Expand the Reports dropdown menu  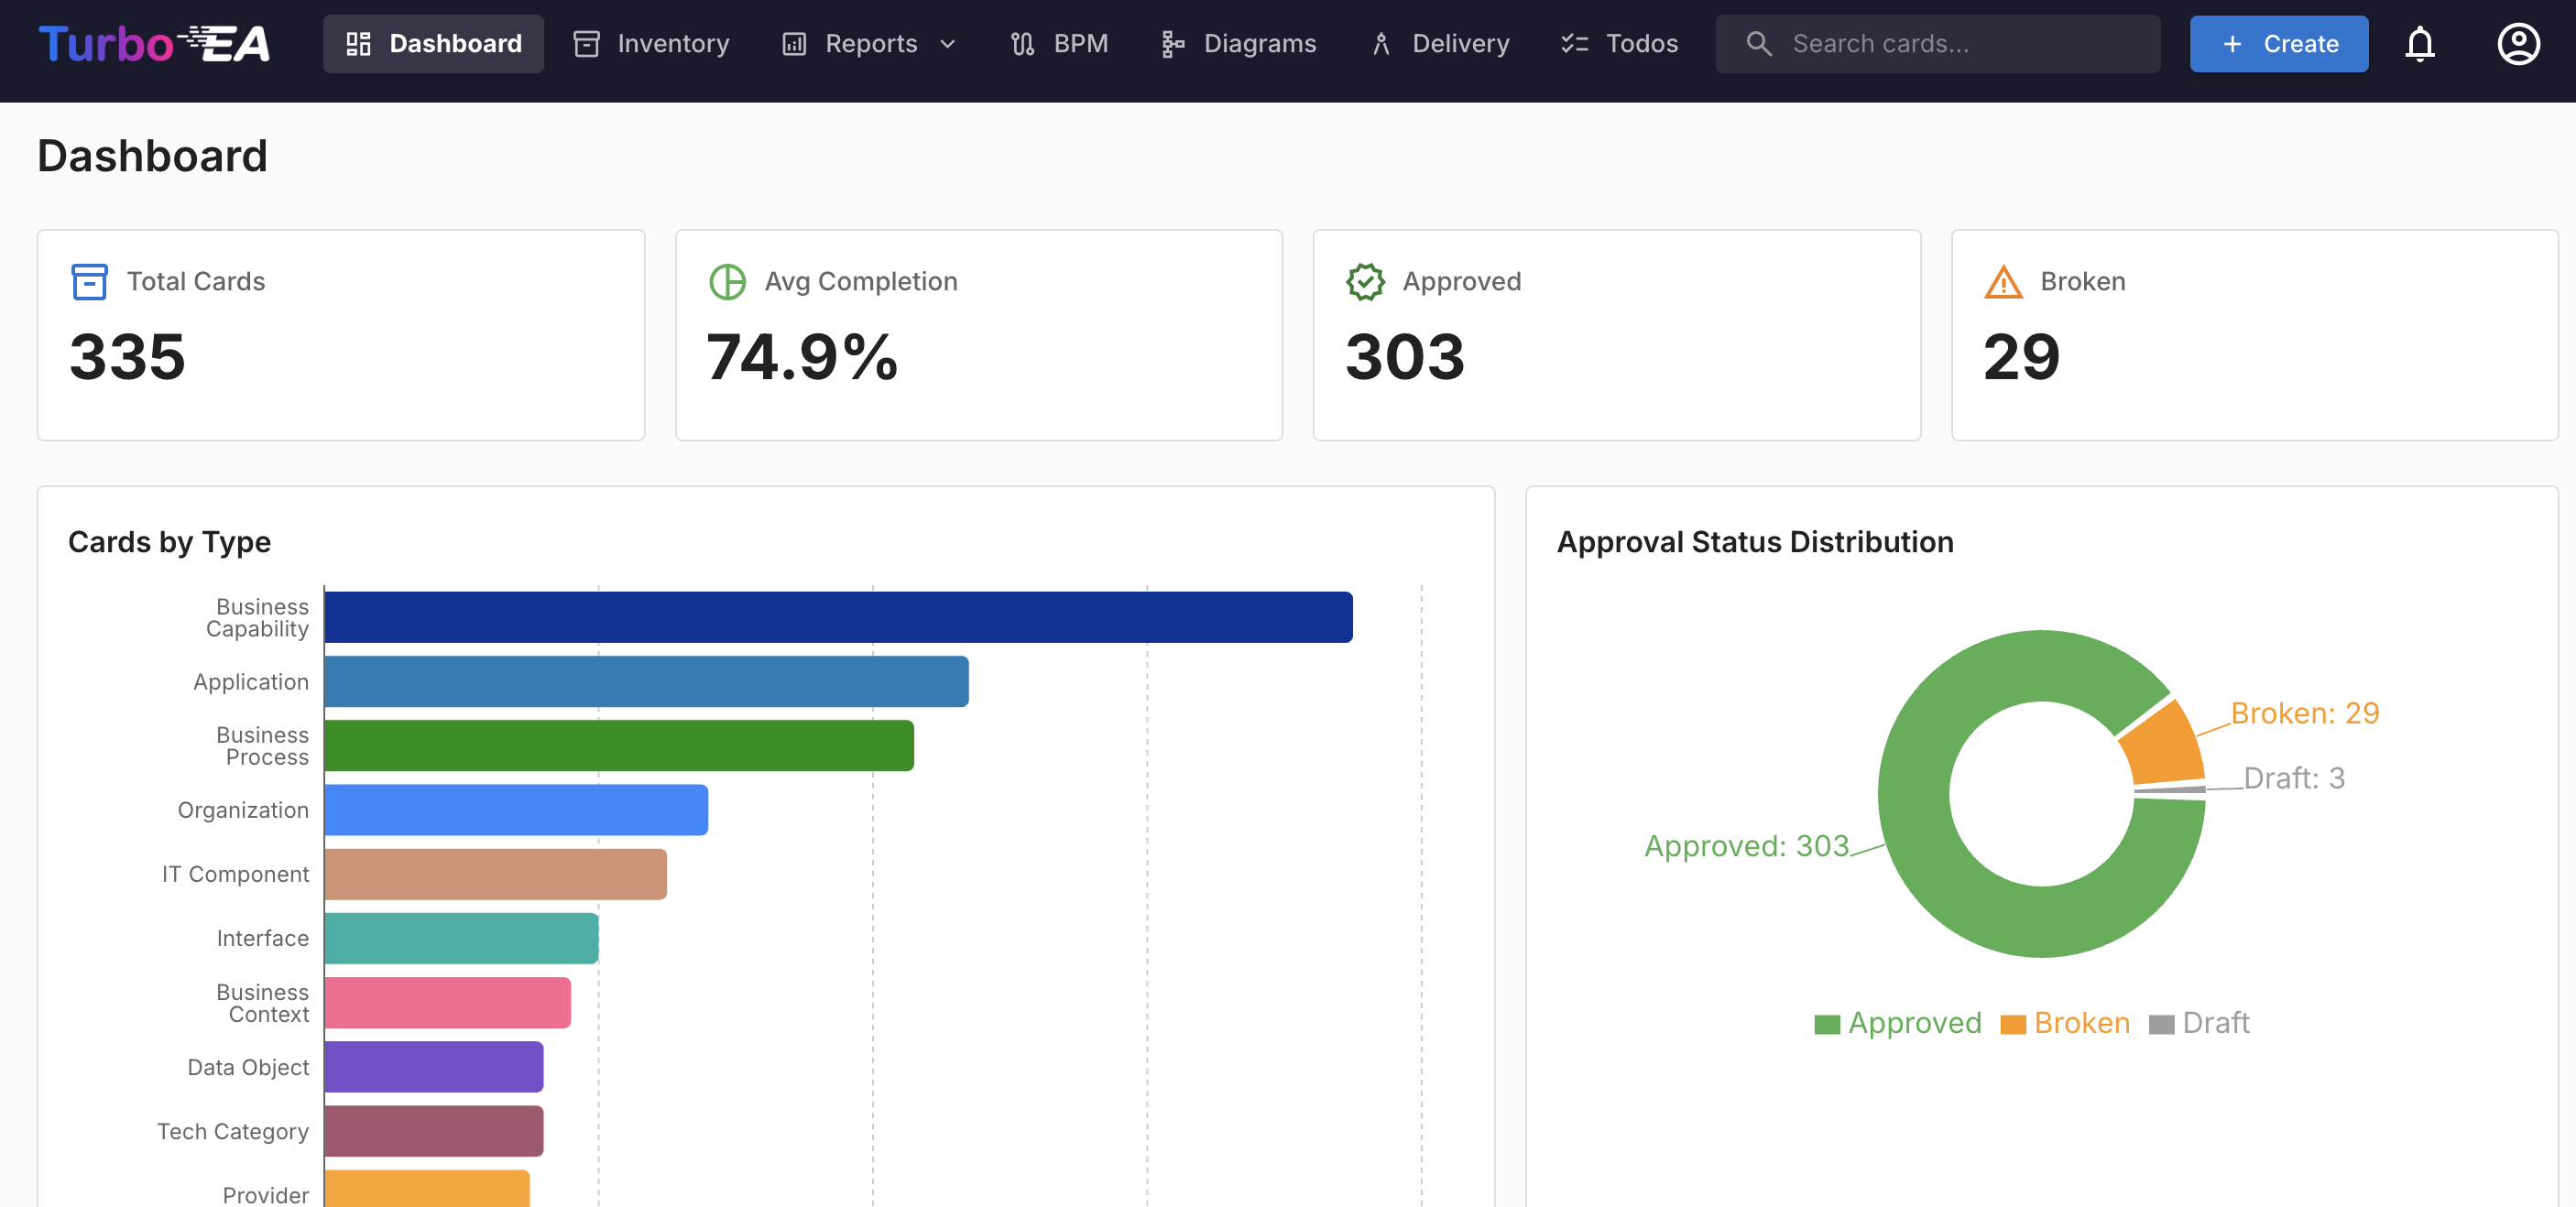pyautogui.click(x=868, y=43)
